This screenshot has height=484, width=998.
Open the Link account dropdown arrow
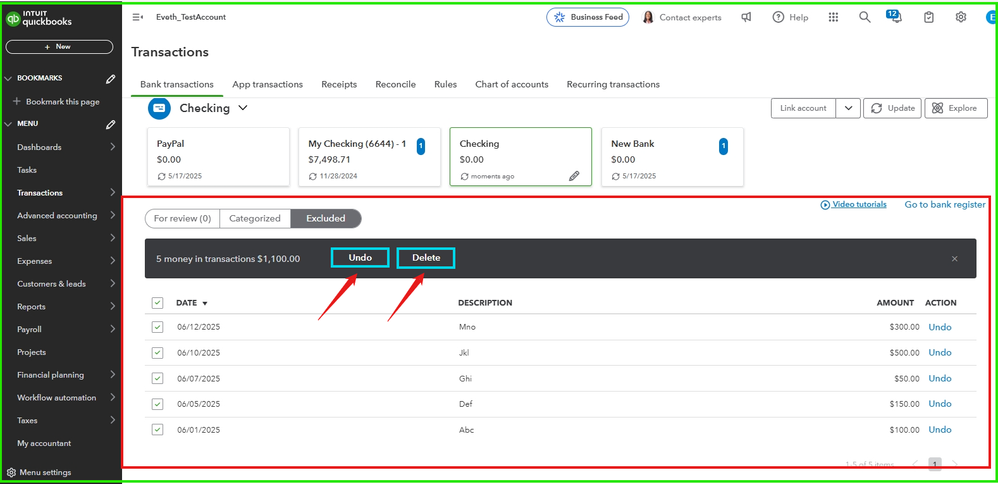[x=848, y=108]
